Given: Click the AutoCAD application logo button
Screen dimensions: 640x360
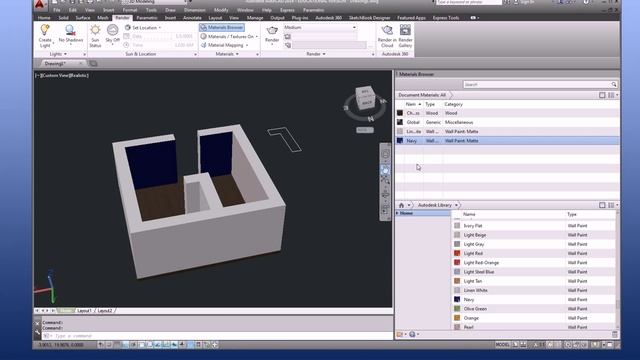Looking at the screenshot, I should (40, 4).
